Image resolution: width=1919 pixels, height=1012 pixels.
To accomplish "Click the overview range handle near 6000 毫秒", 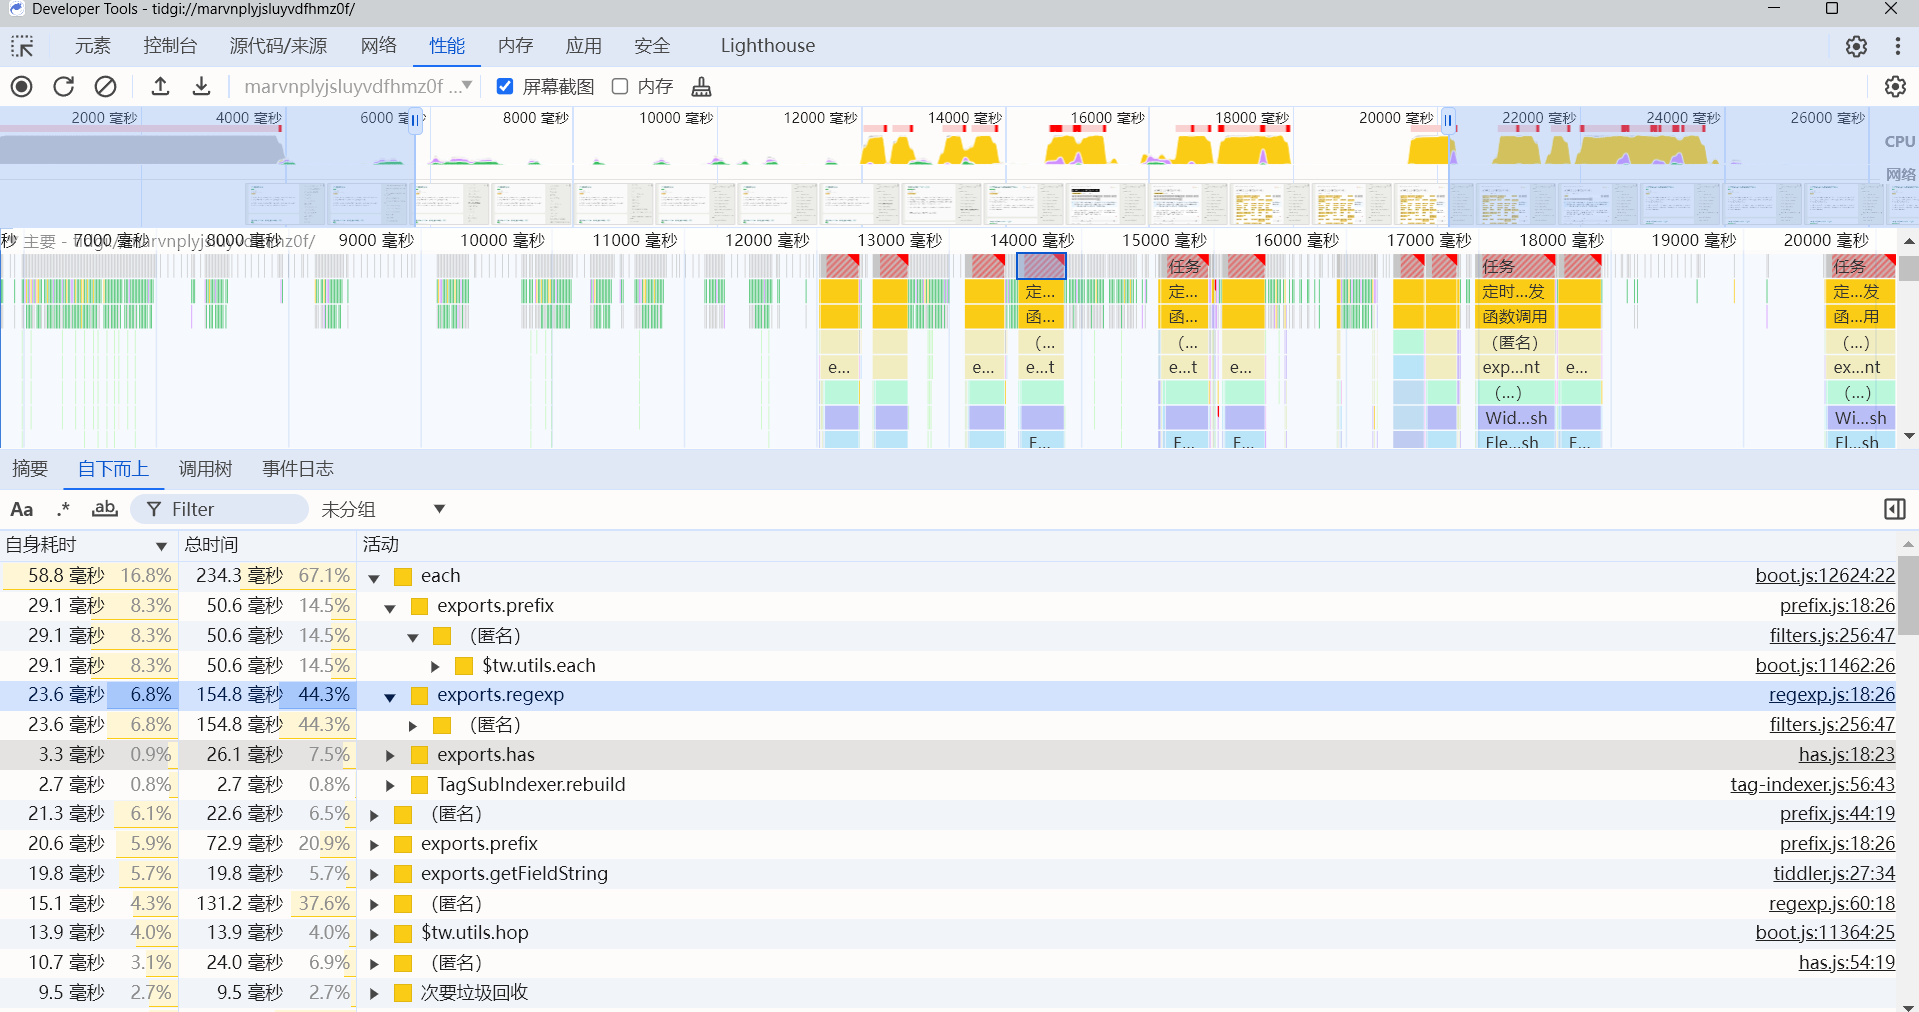I will tap(416, 120).
